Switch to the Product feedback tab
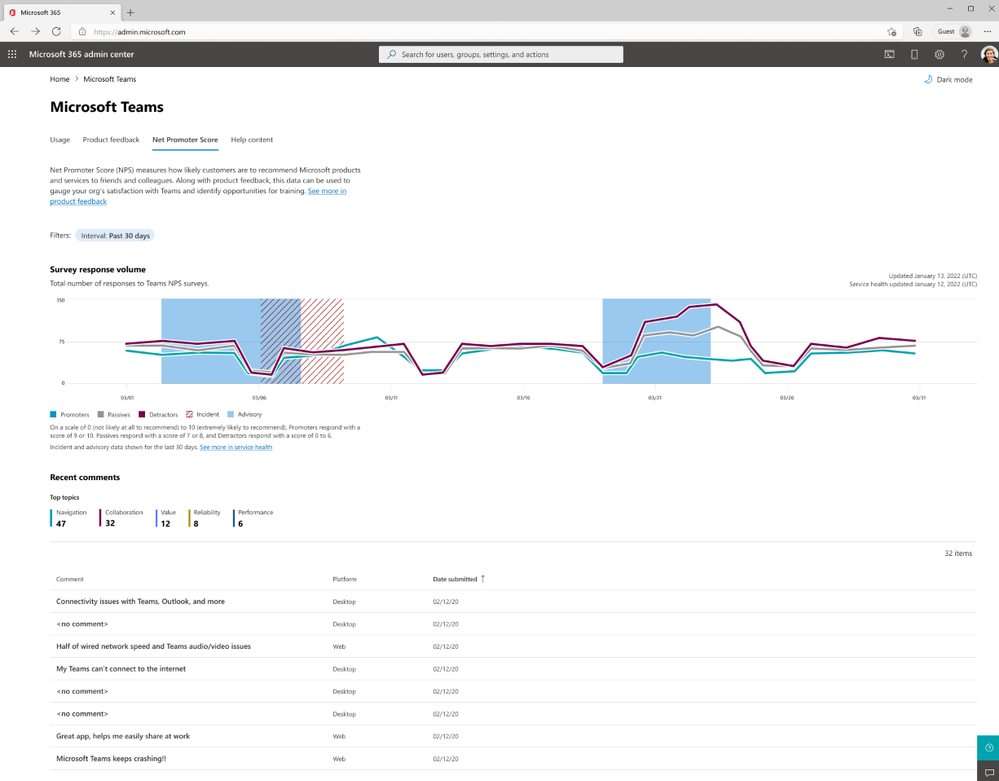999x781 pixels. [x=111, y=140]
